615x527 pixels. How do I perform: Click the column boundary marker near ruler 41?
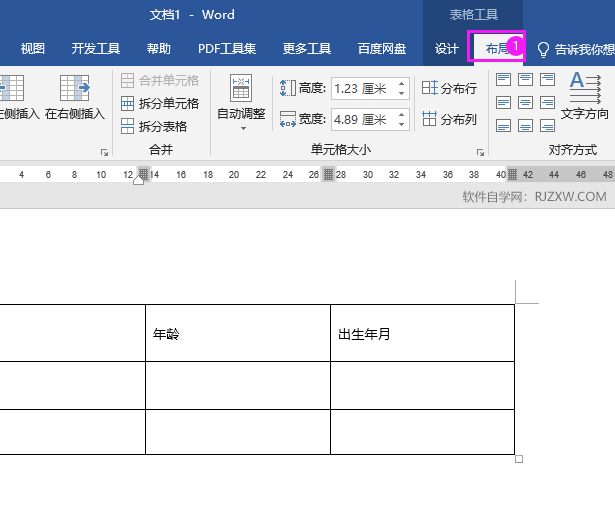(512, 174)
